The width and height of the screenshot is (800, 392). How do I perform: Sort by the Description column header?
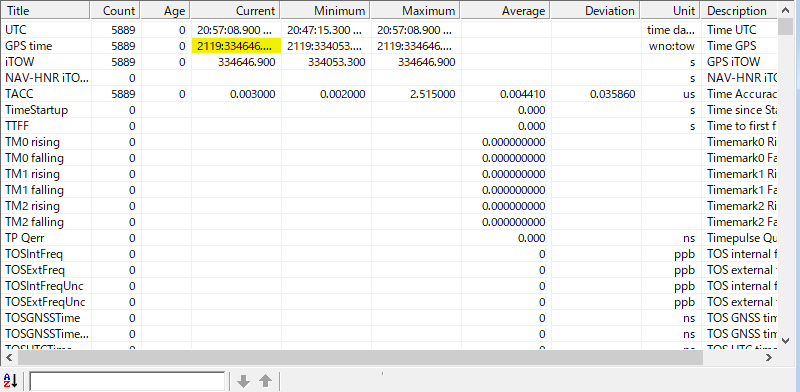[x=739, y=11]
